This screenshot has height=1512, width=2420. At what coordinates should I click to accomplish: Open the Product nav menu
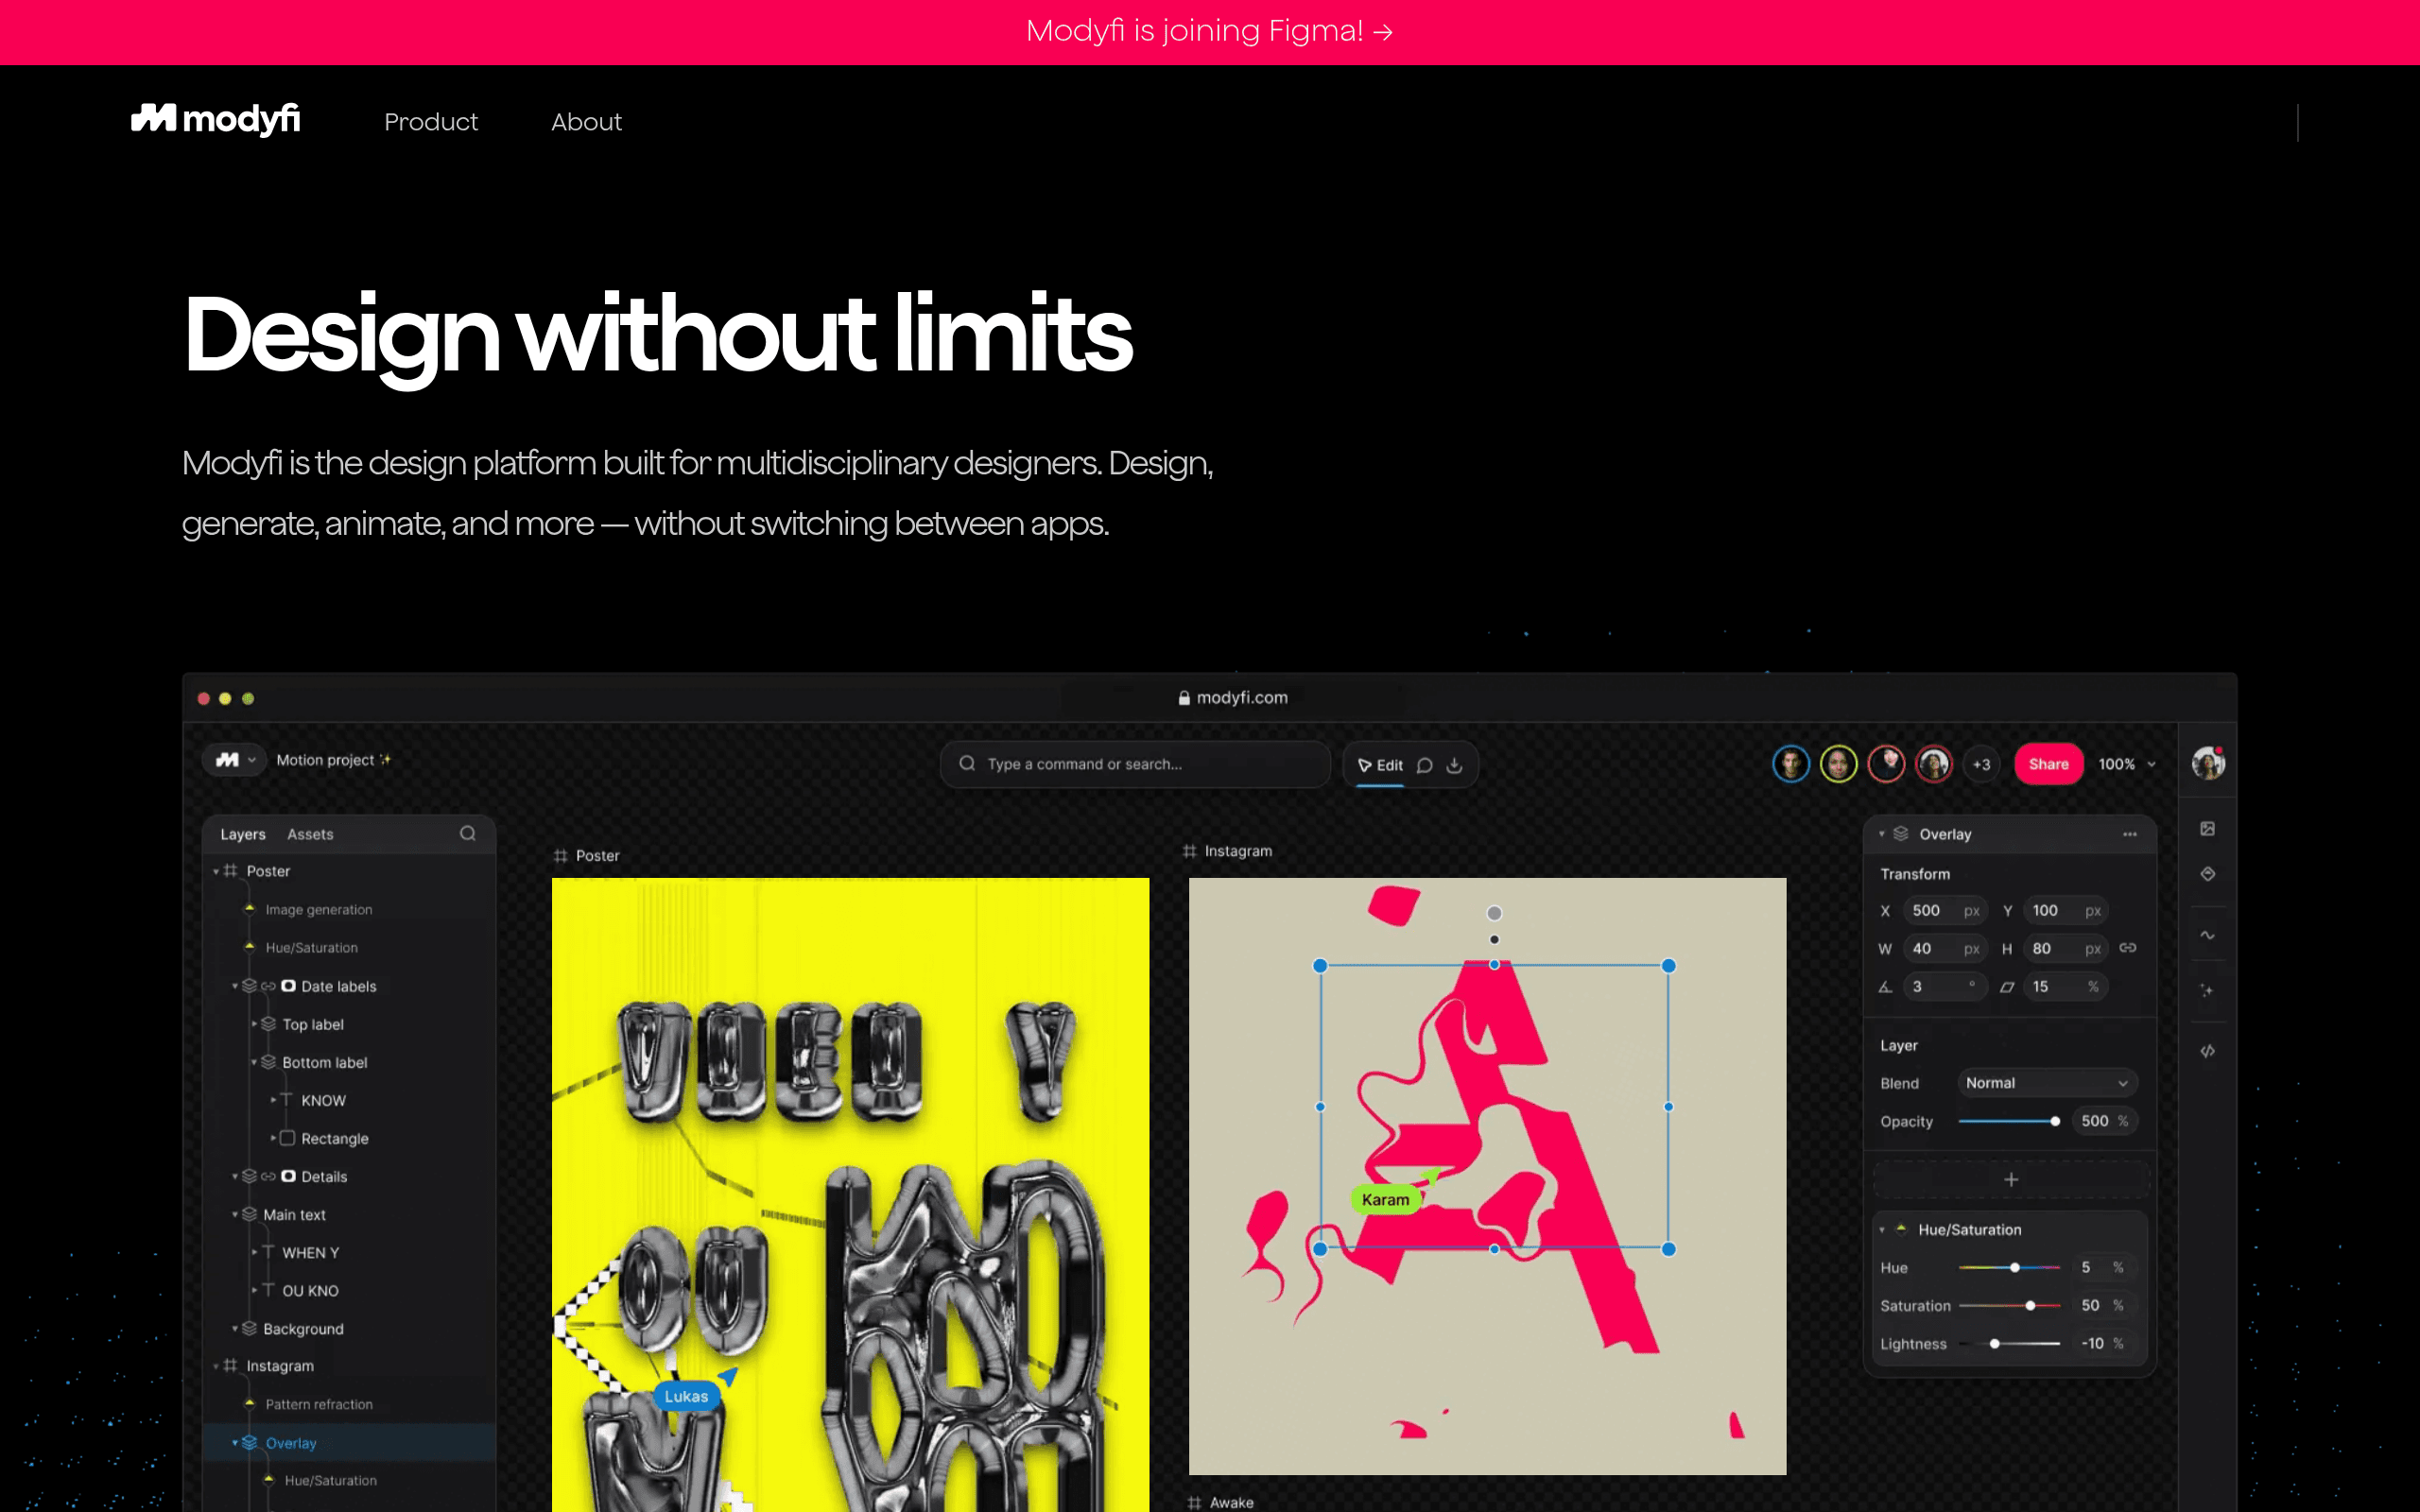(x=431, y=122)
